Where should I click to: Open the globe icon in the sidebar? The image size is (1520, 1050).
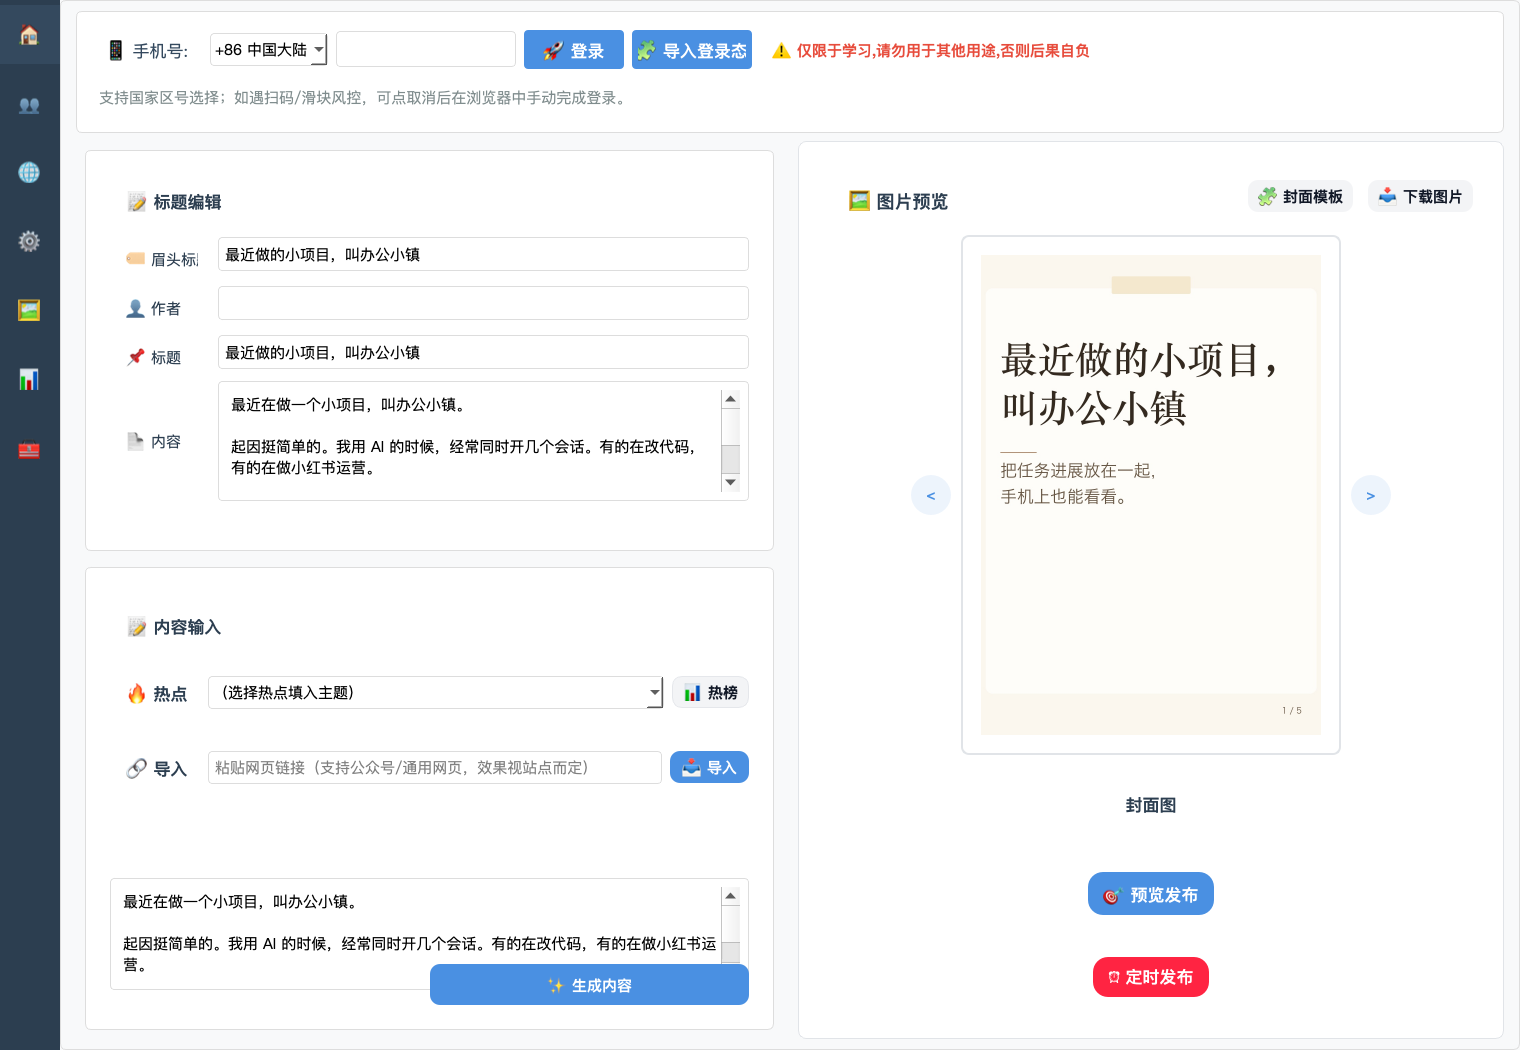coord(29,173)
